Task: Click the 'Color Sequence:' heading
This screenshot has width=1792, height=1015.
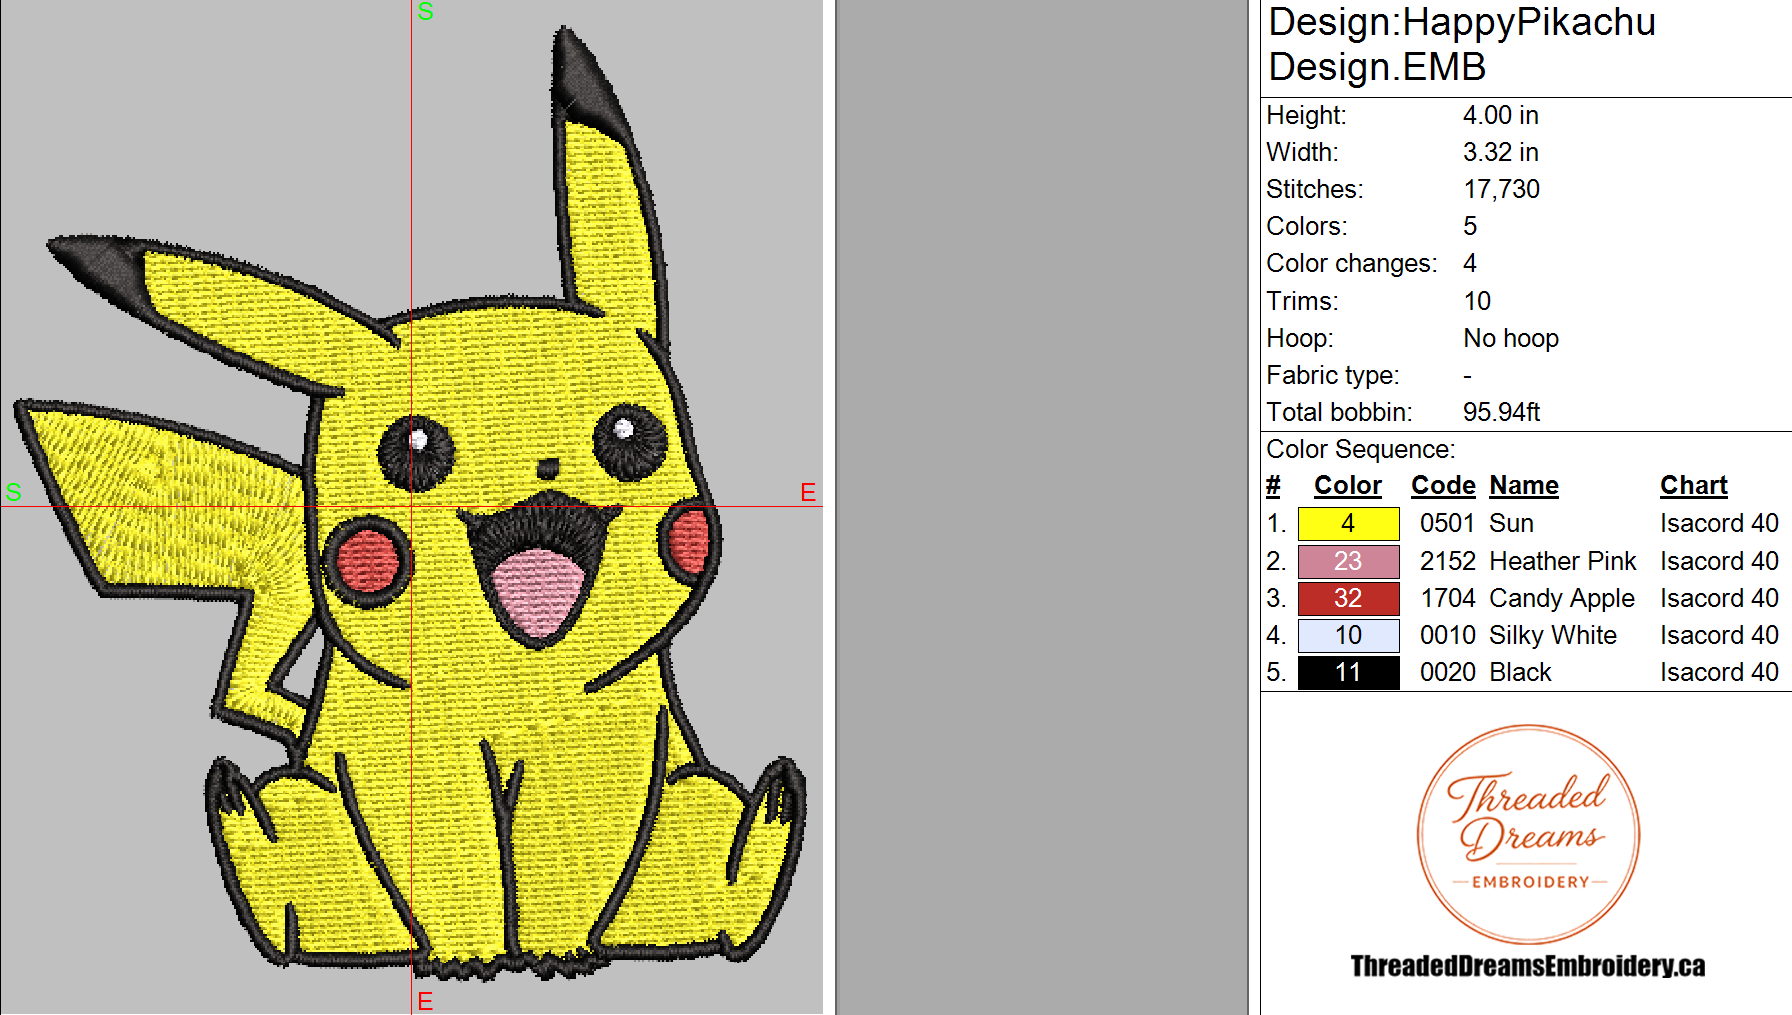Action: coord(1360,449)
